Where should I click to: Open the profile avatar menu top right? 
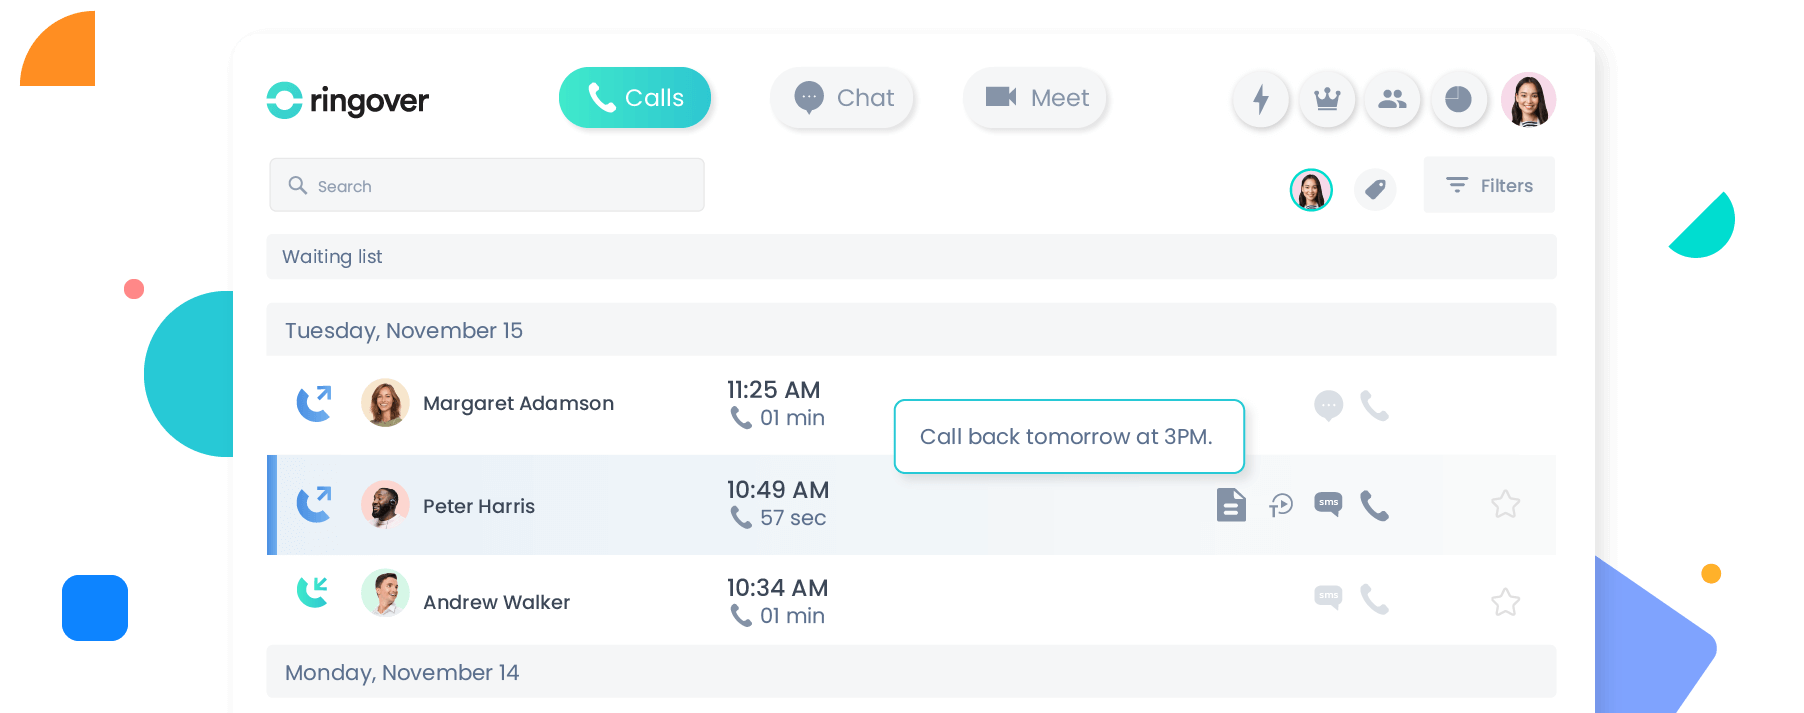coord(1528,99)
